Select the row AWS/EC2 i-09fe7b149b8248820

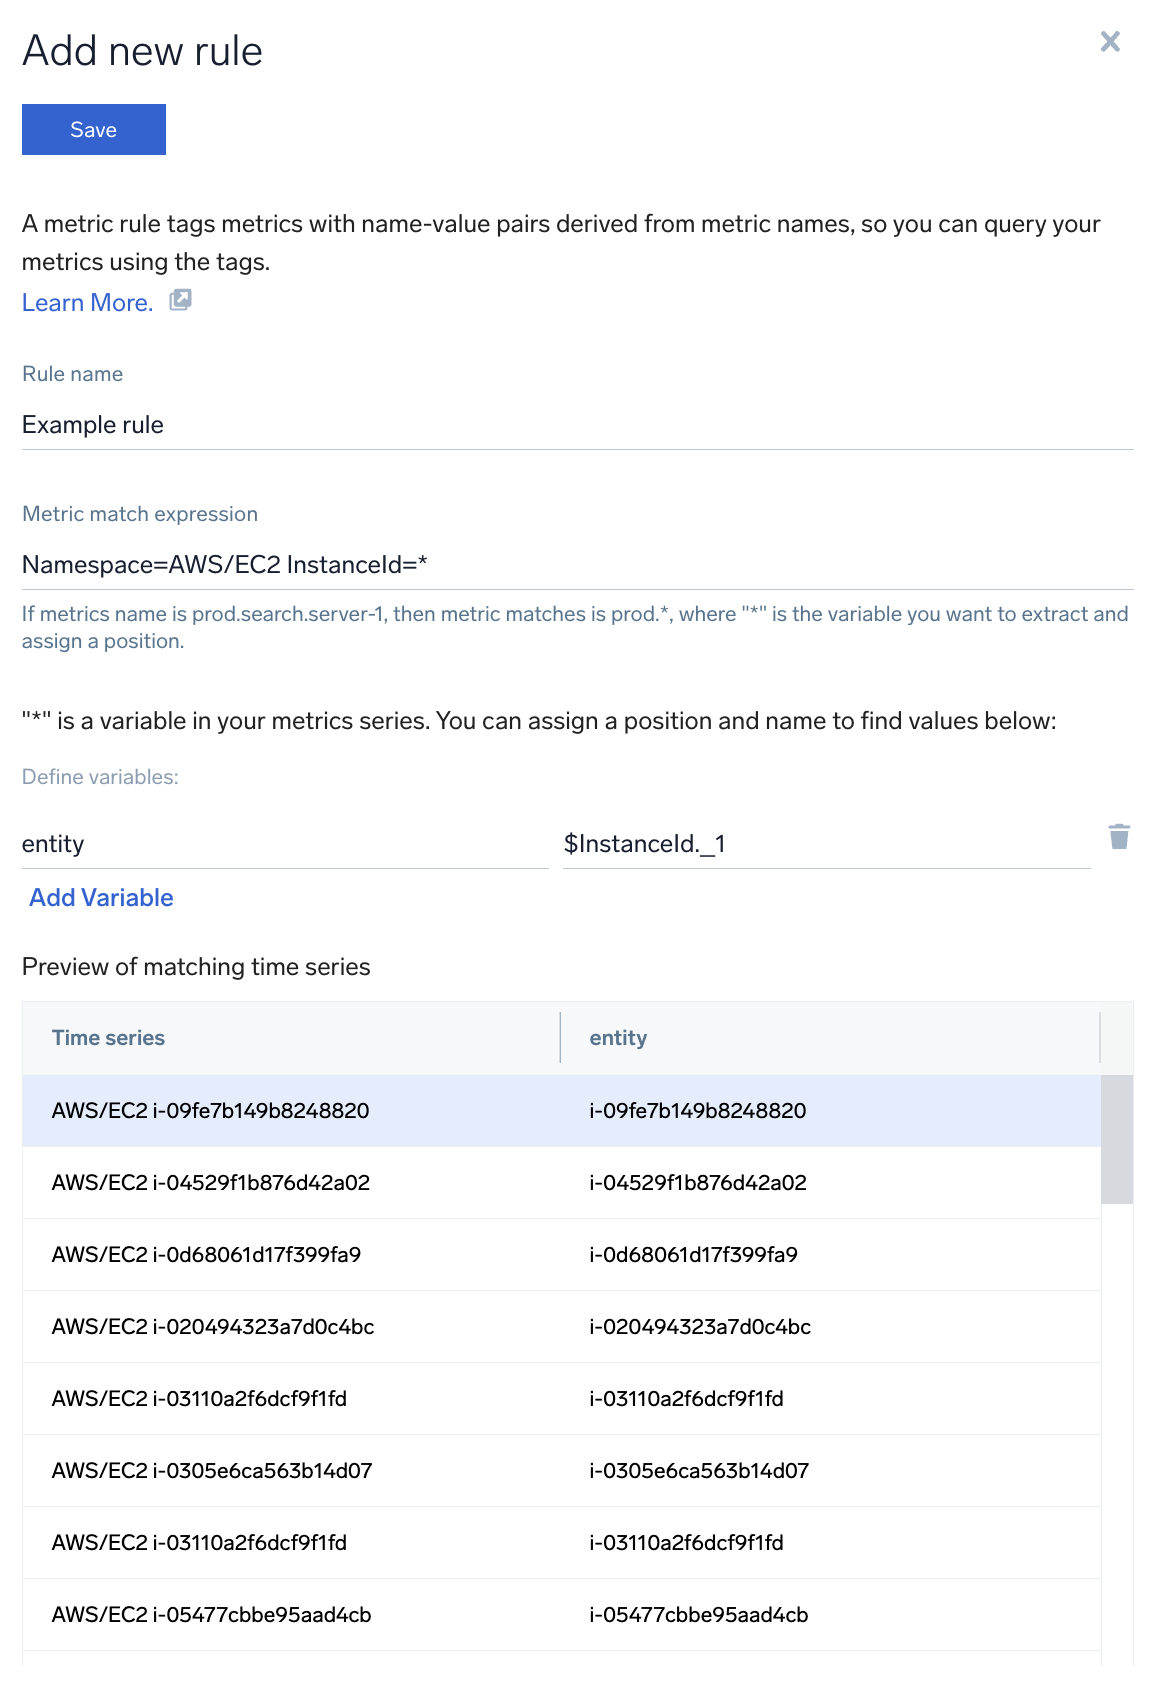pyautogui.click(x=211, y=1111)
